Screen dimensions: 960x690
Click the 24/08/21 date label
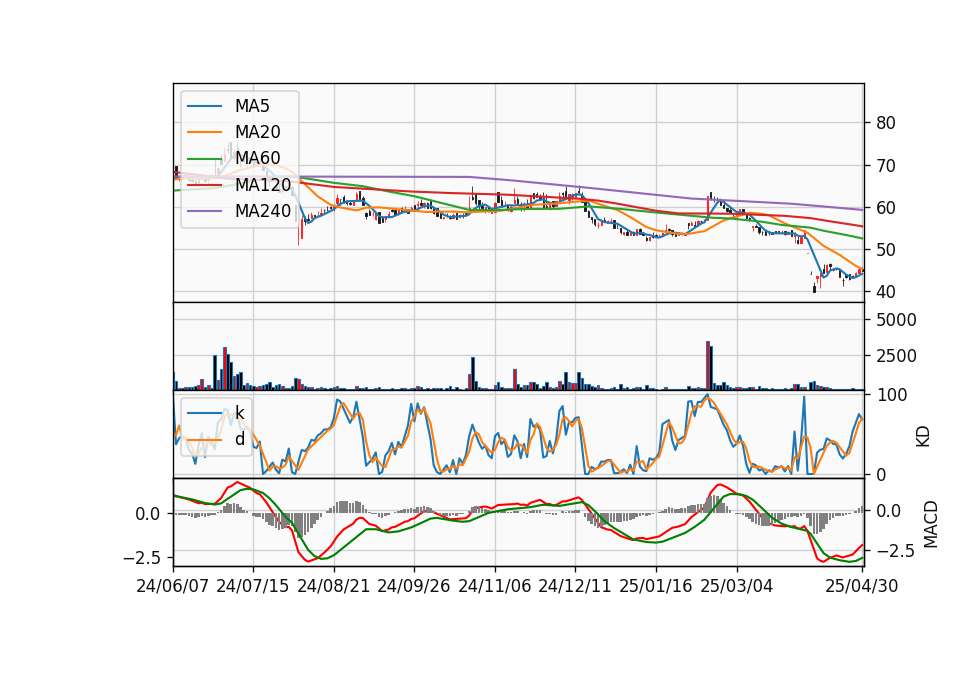click(334, 586)
